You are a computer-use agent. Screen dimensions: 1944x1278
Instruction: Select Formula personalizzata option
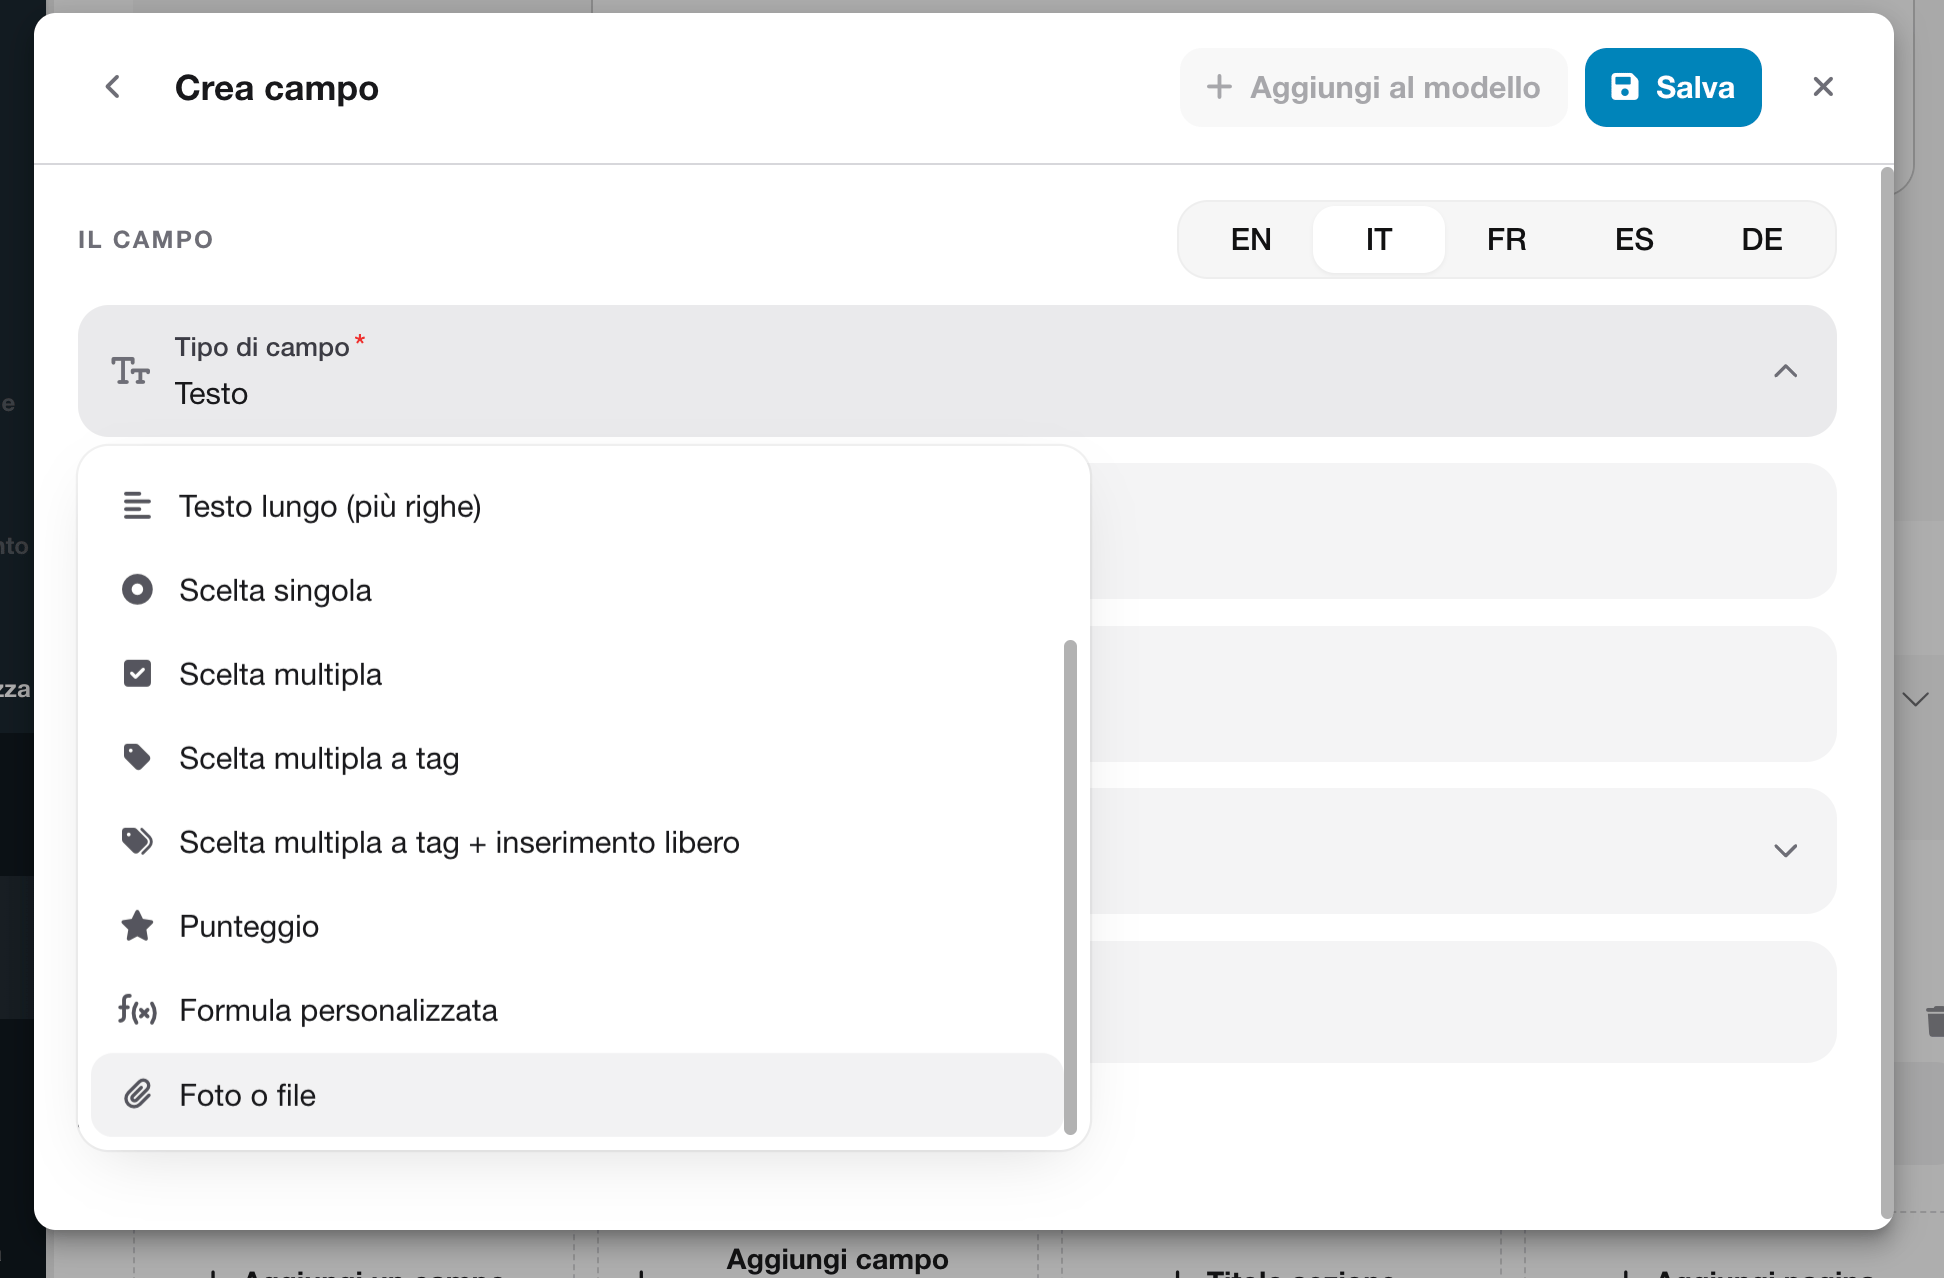pos(576,1011)
